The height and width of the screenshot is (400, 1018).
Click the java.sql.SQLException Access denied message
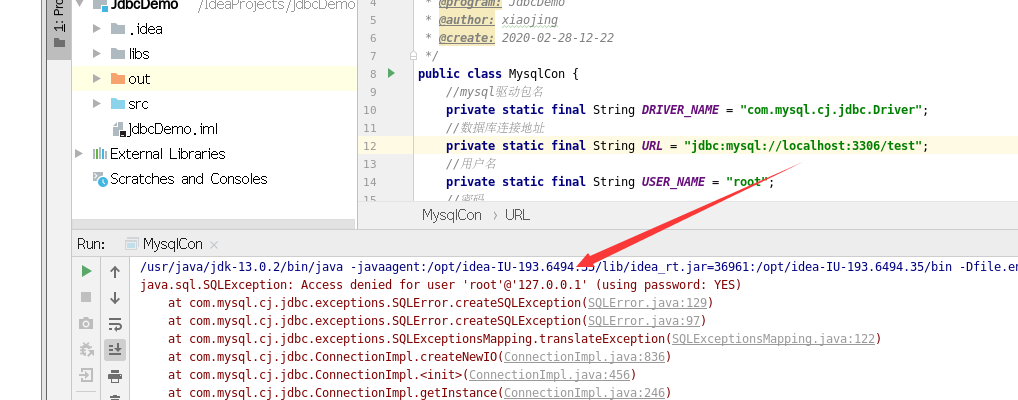[x=441, y=284]
